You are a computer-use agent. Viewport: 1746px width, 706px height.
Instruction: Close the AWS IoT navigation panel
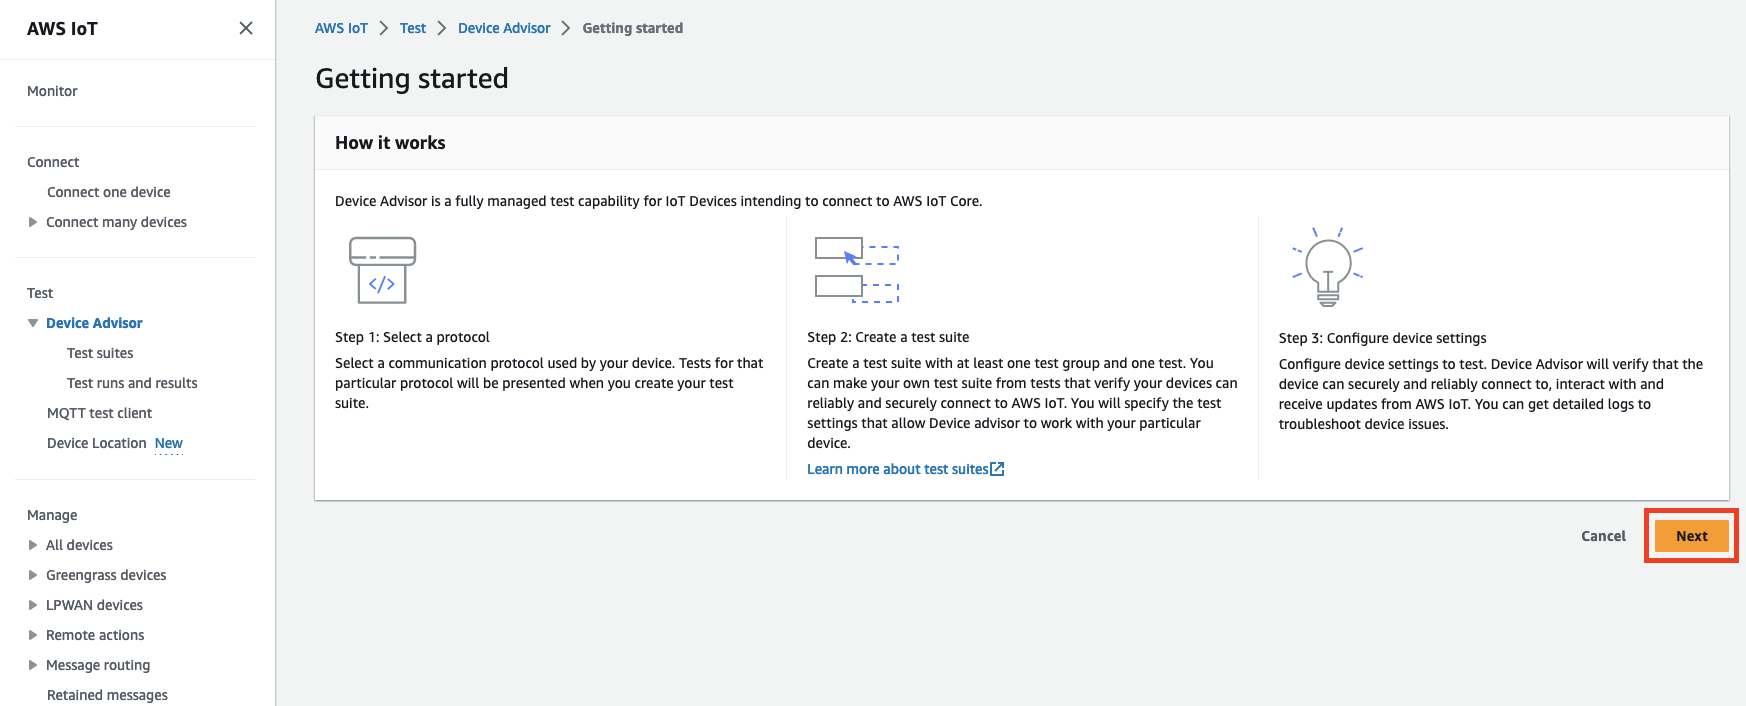246,28
